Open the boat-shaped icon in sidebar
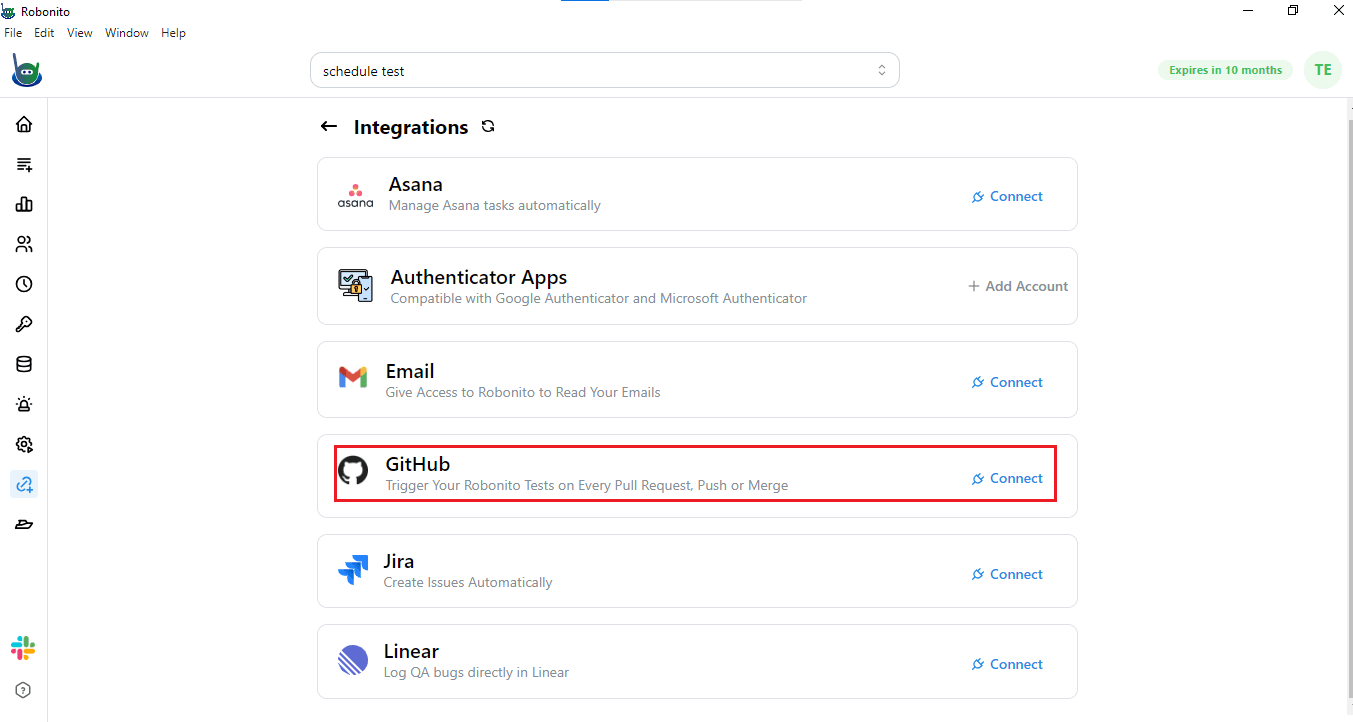The height and width of the screenshot is (722, 1353). click(24, 524)
